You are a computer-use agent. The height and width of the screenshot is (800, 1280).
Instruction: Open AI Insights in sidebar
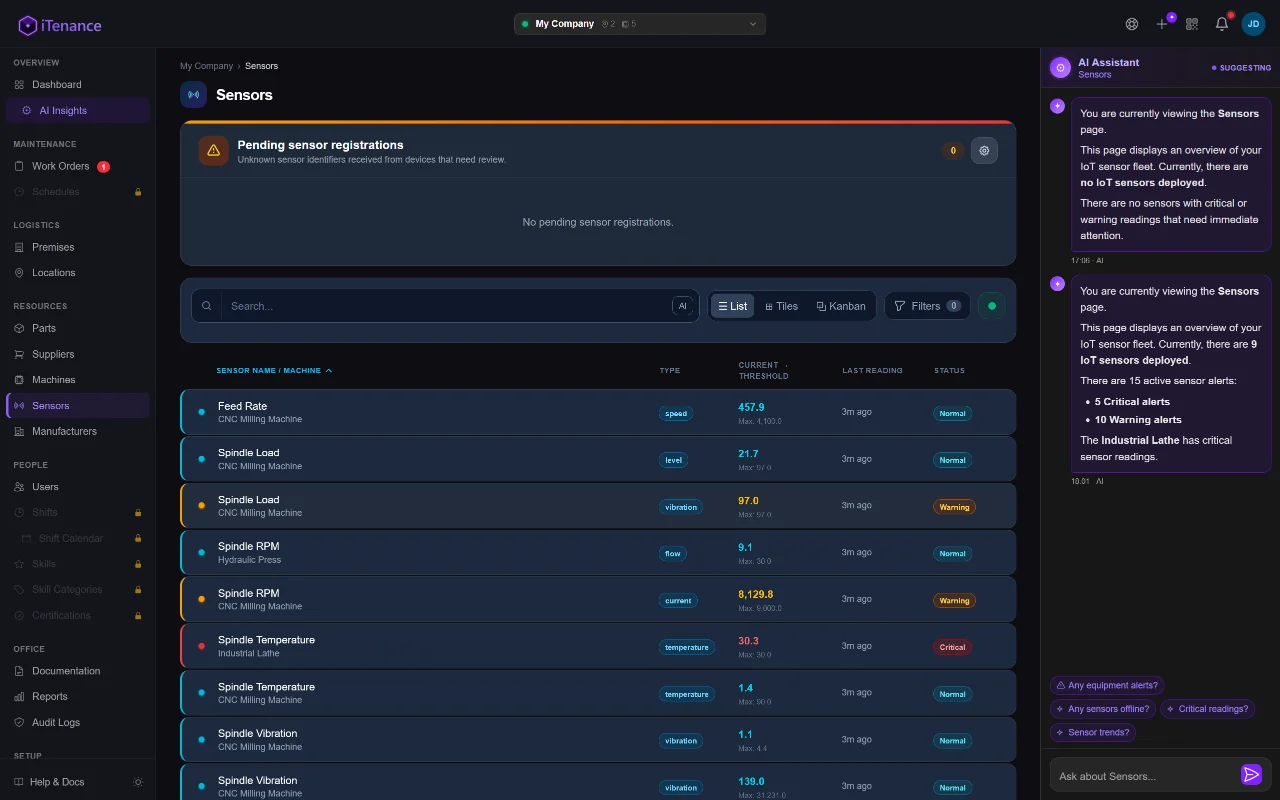click(x=78, y=111)
